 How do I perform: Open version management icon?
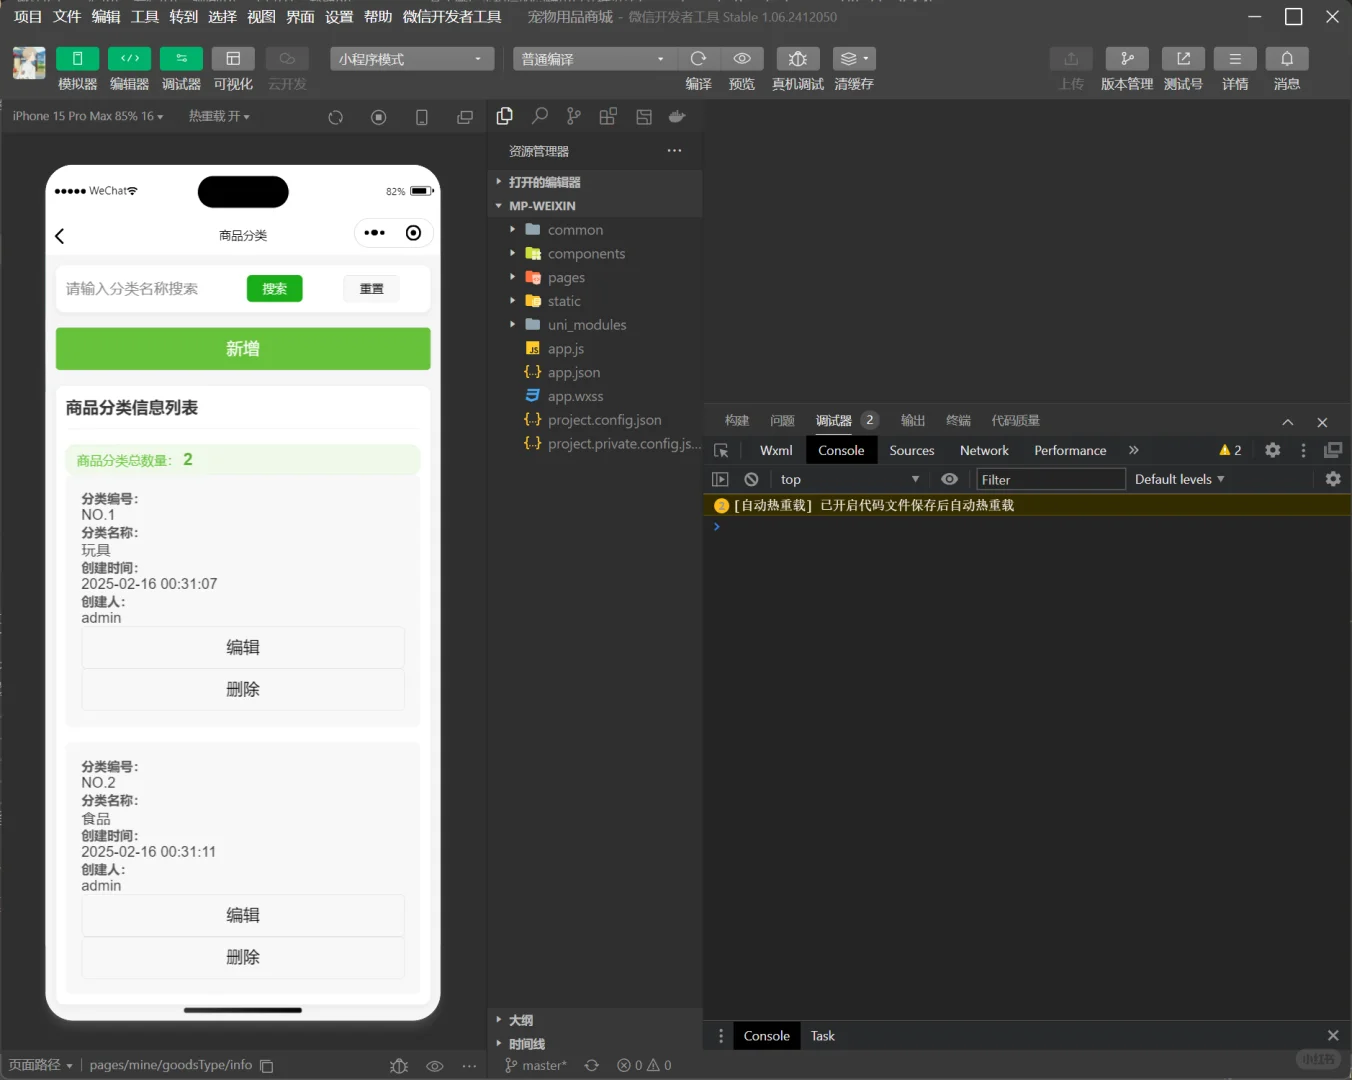tap(1127, 59)
